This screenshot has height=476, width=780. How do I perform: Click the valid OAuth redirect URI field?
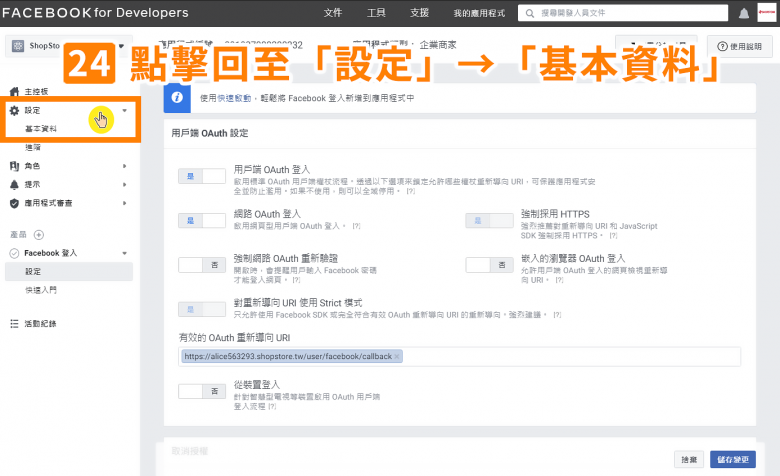click(x=459, y=357)
